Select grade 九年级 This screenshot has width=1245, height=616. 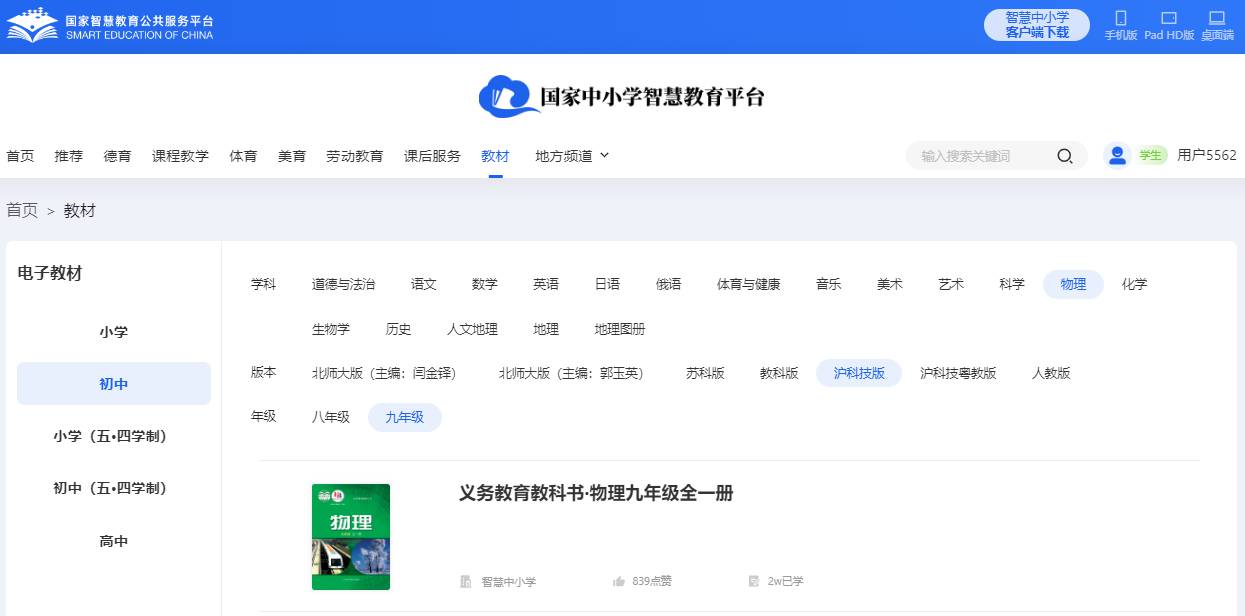[405, 417]
